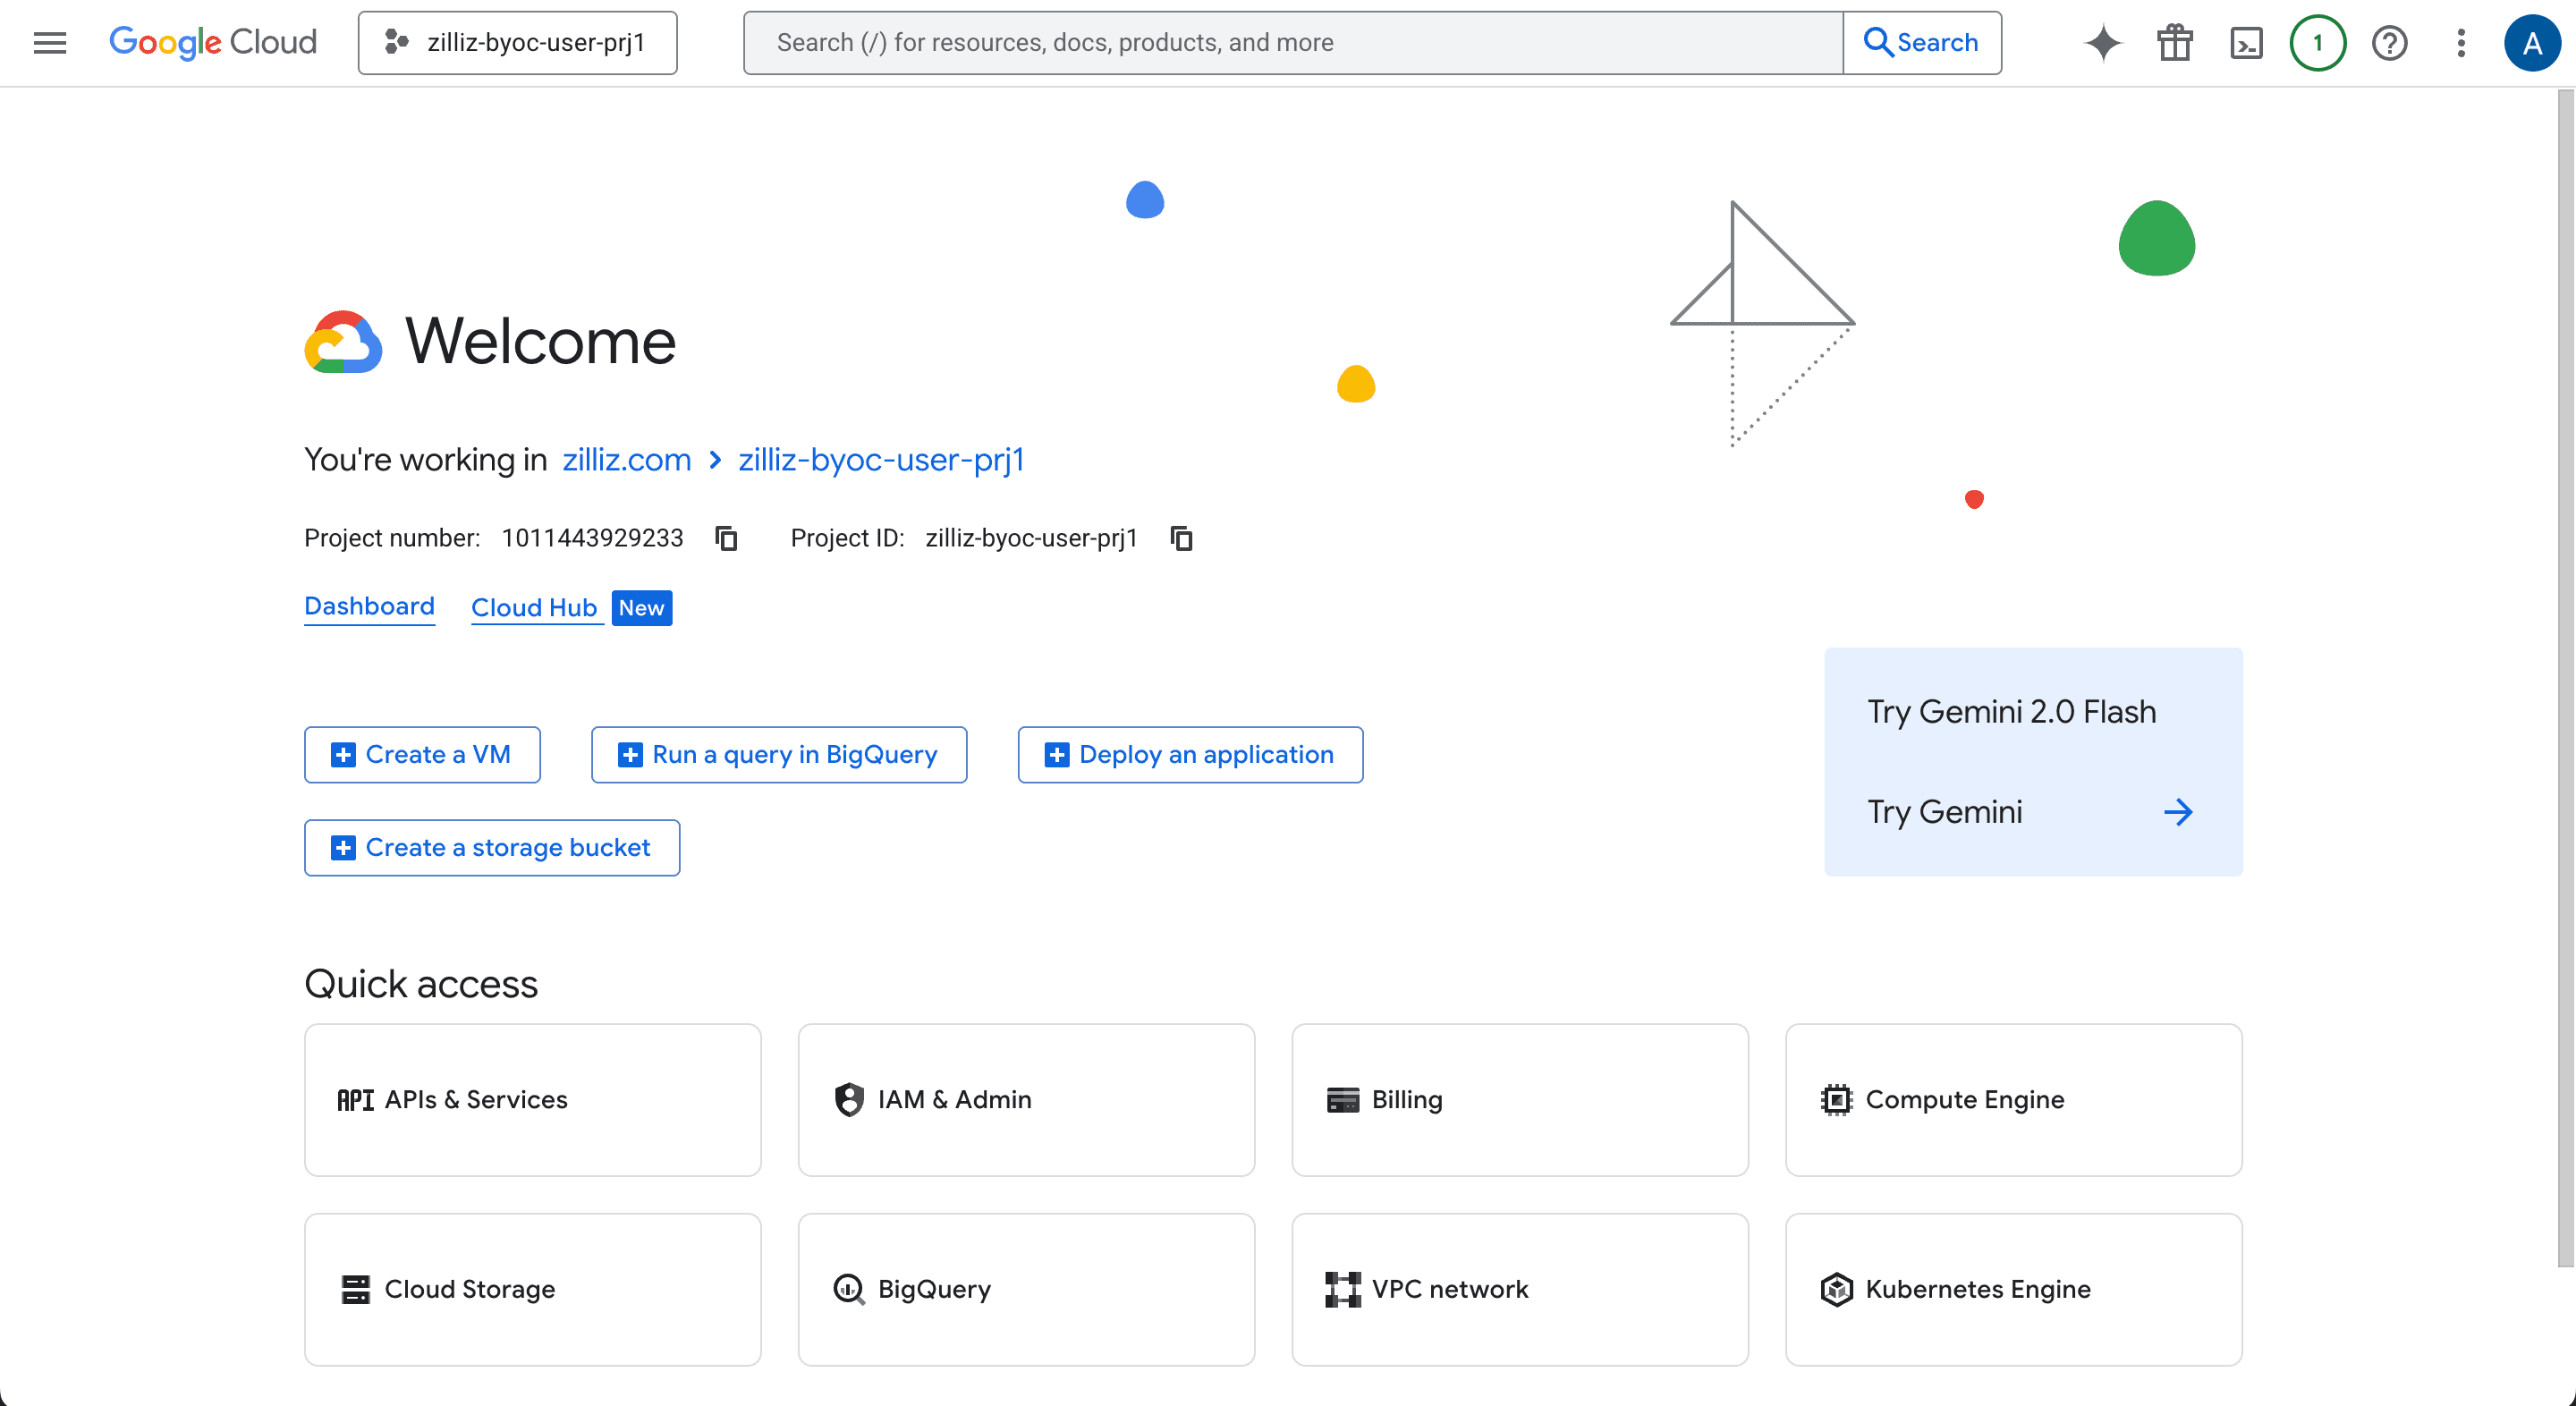The image size is (2576, 1406).
Task: Click the Compute Engine chip icon
Action: [1836, 1100]
